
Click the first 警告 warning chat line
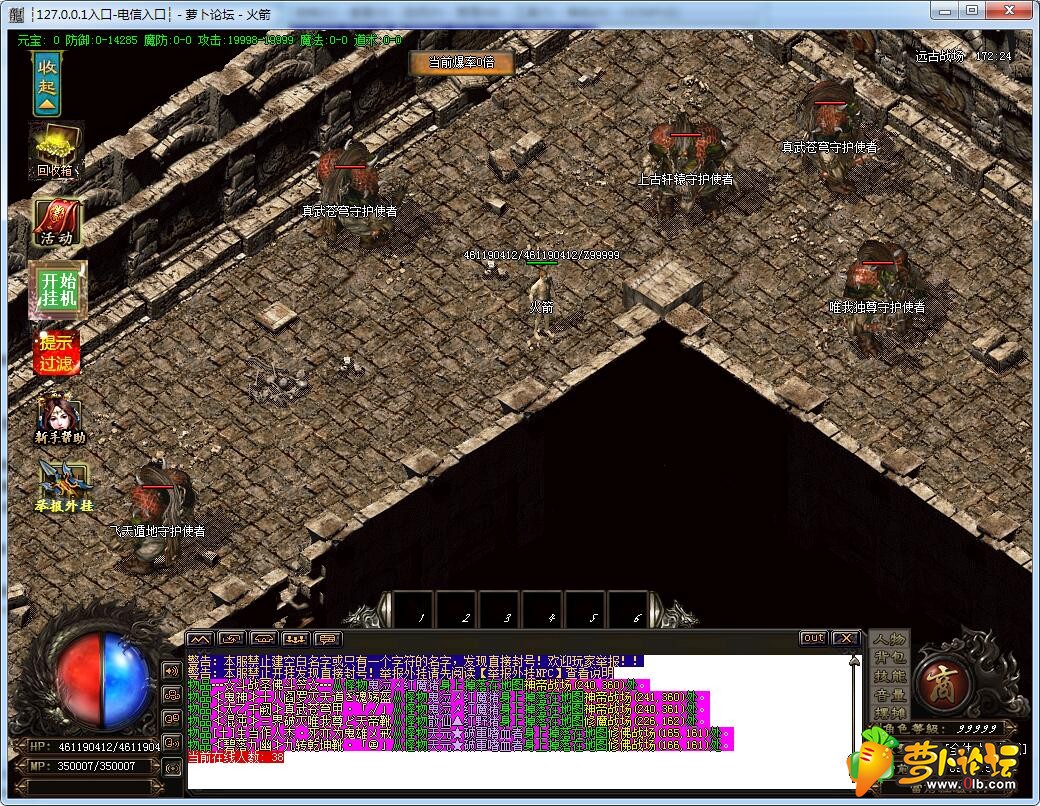tap(416, 661)
